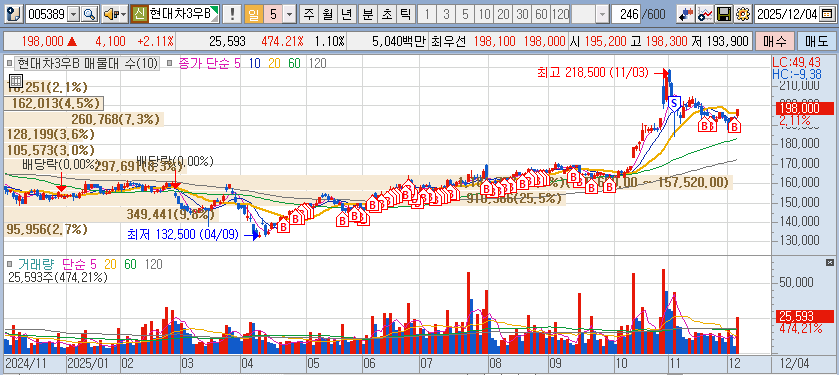Click the speaker alert icon

111,14
